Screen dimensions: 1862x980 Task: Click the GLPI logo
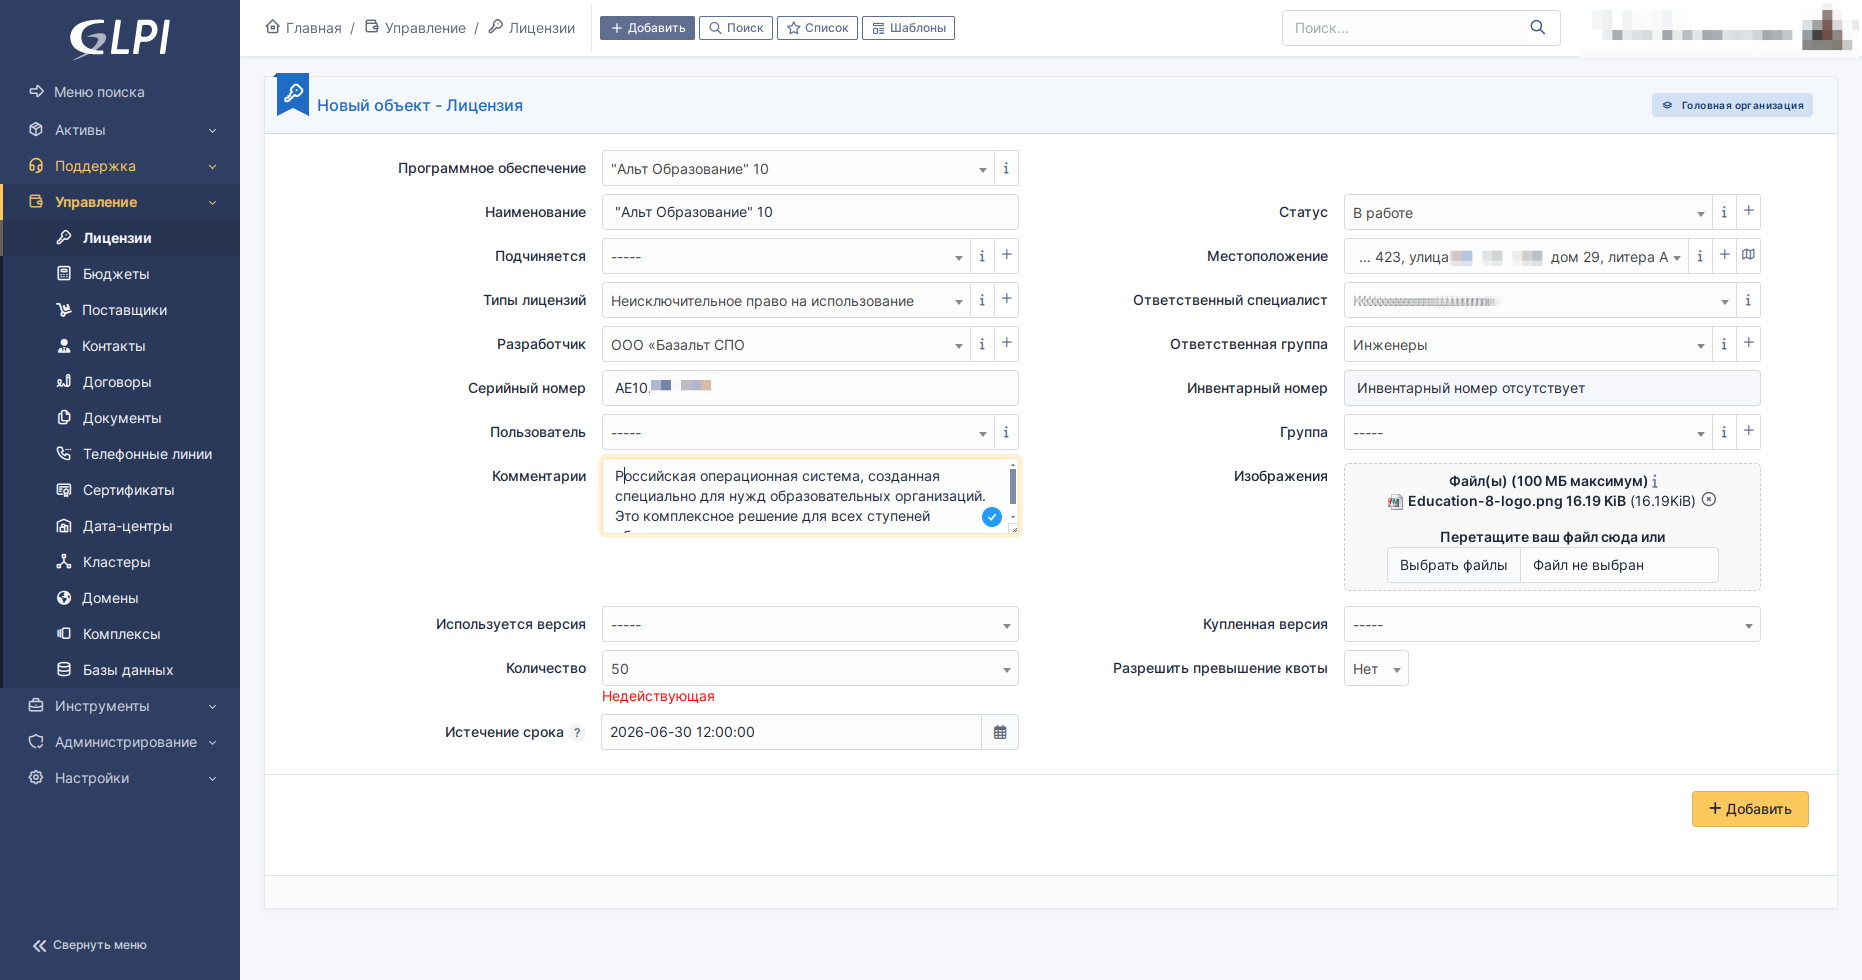(120, 38)
